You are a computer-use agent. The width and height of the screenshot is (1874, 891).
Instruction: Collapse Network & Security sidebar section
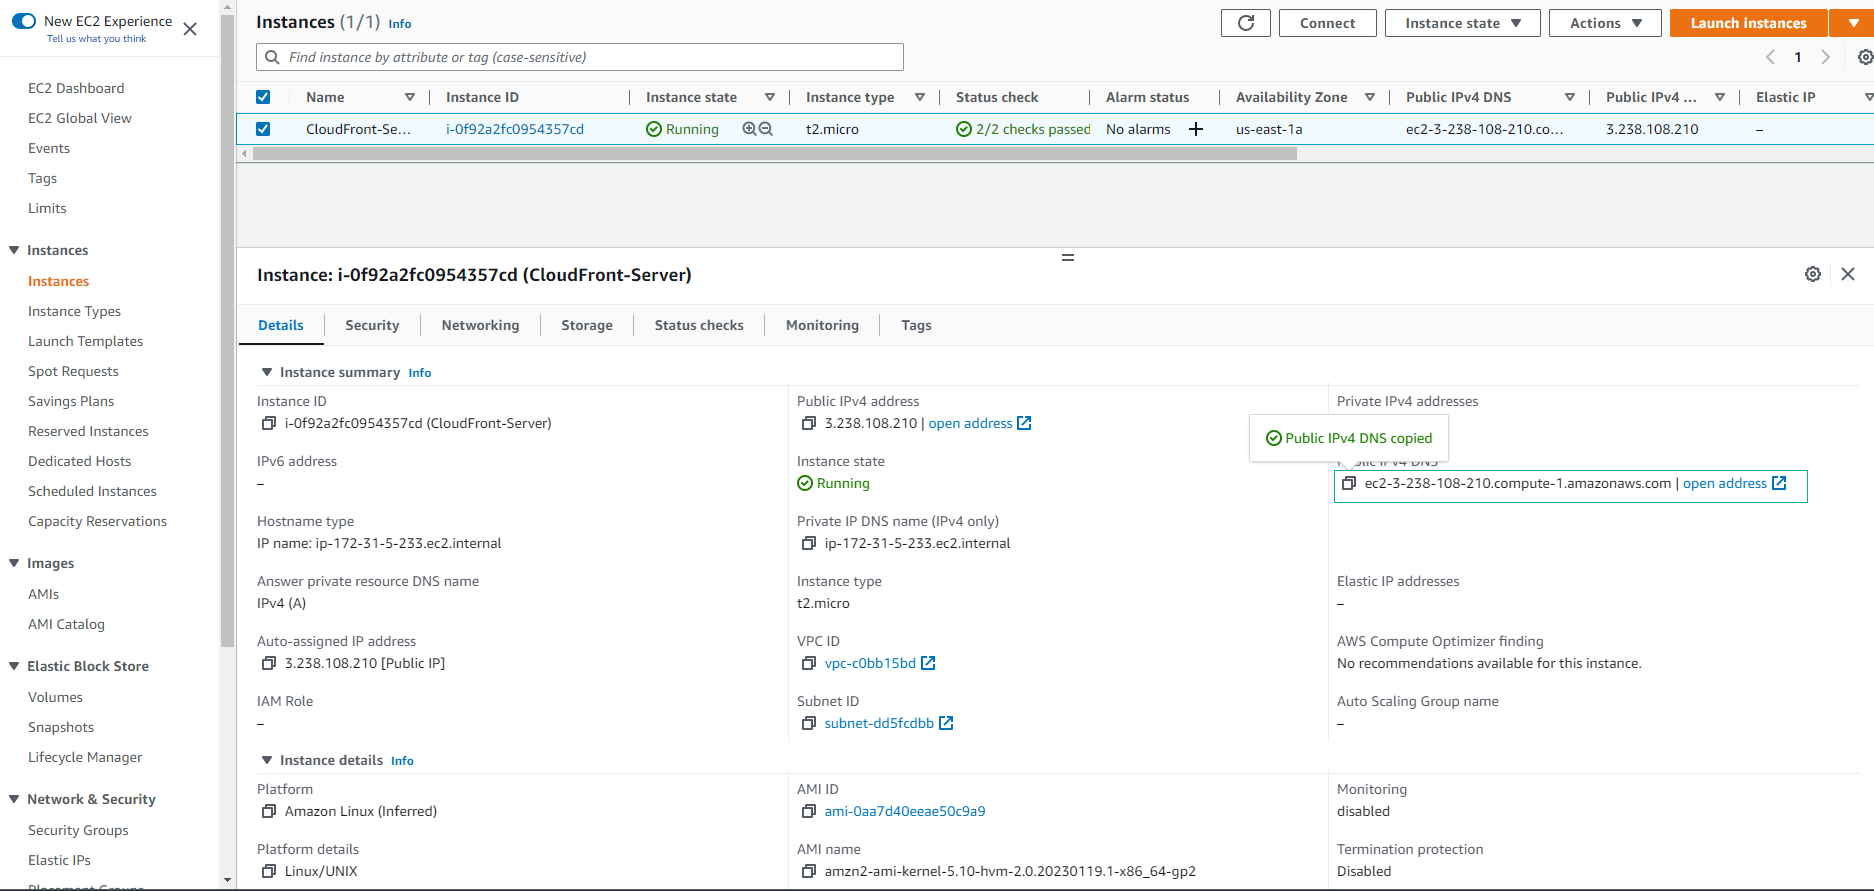tap(14, 799)
